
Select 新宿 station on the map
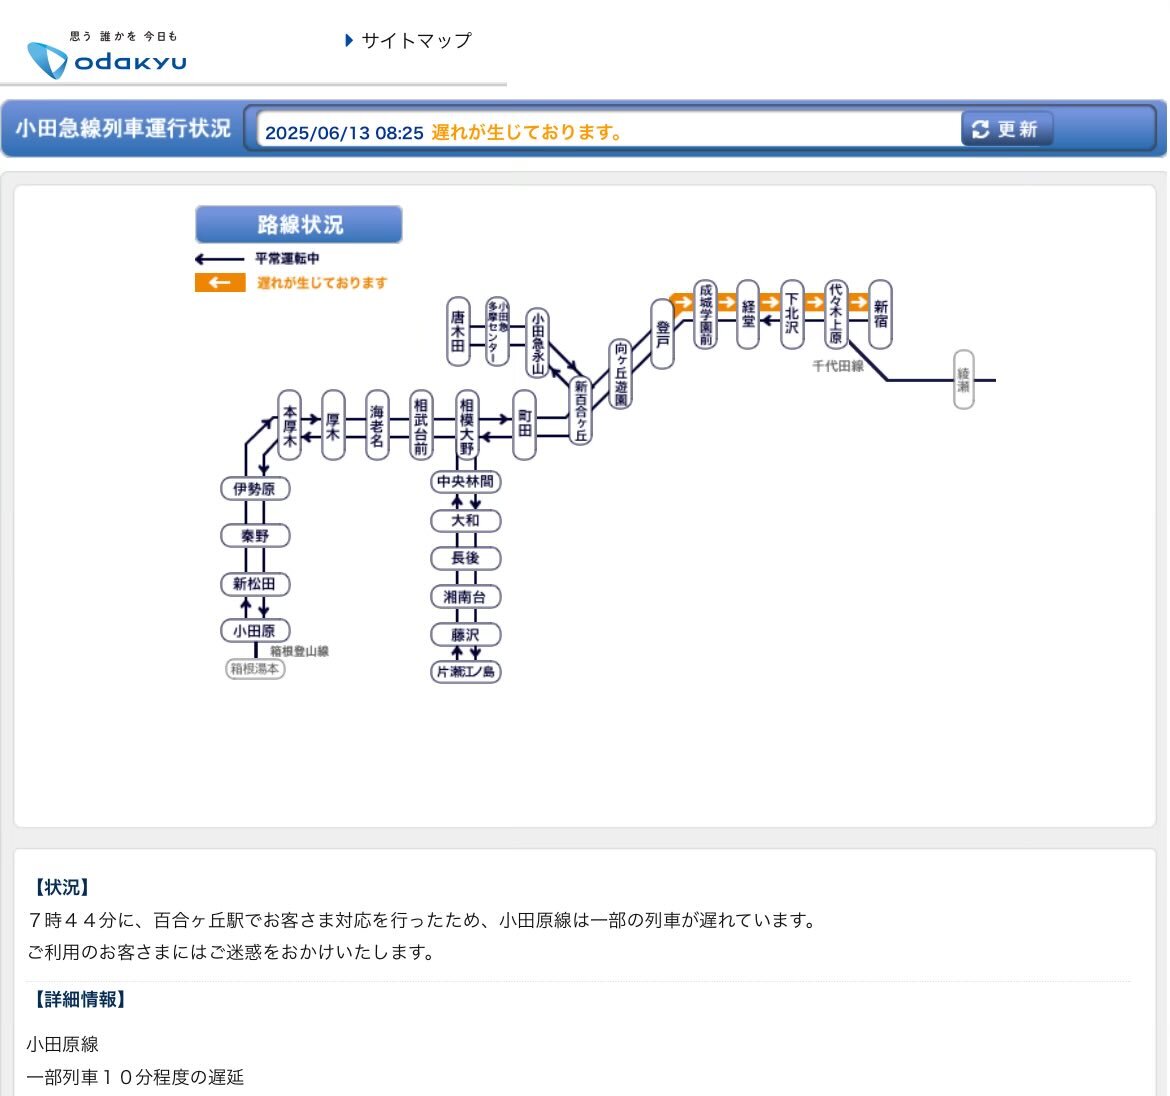(x=880, y=314)
